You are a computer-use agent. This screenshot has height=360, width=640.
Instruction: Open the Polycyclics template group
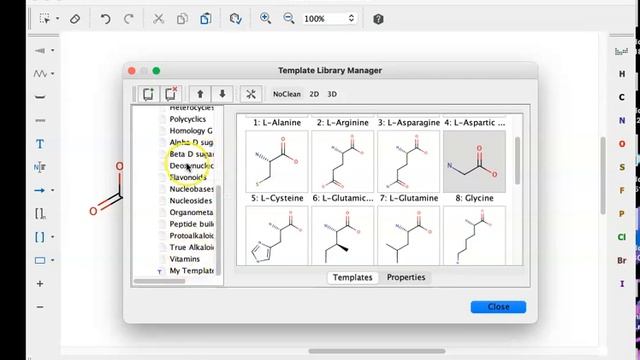187,119
